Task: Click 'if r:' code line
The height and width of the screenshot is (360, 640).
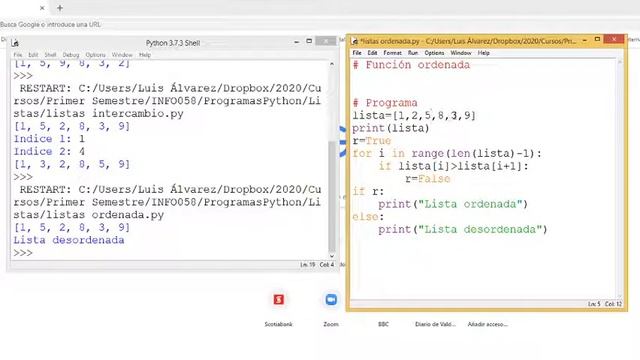Action: pyautogui.click(x=368, y=191)
